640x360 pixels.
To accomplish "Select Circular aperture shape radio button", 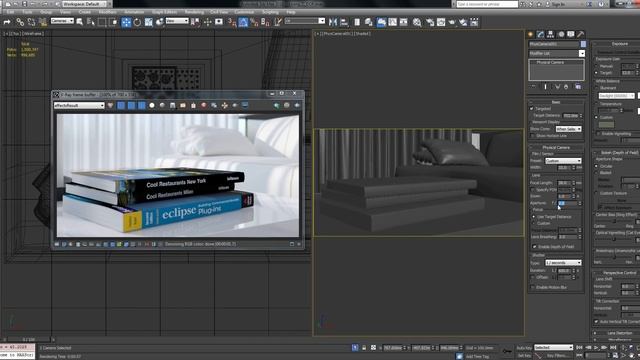I will tap(596, 166).
